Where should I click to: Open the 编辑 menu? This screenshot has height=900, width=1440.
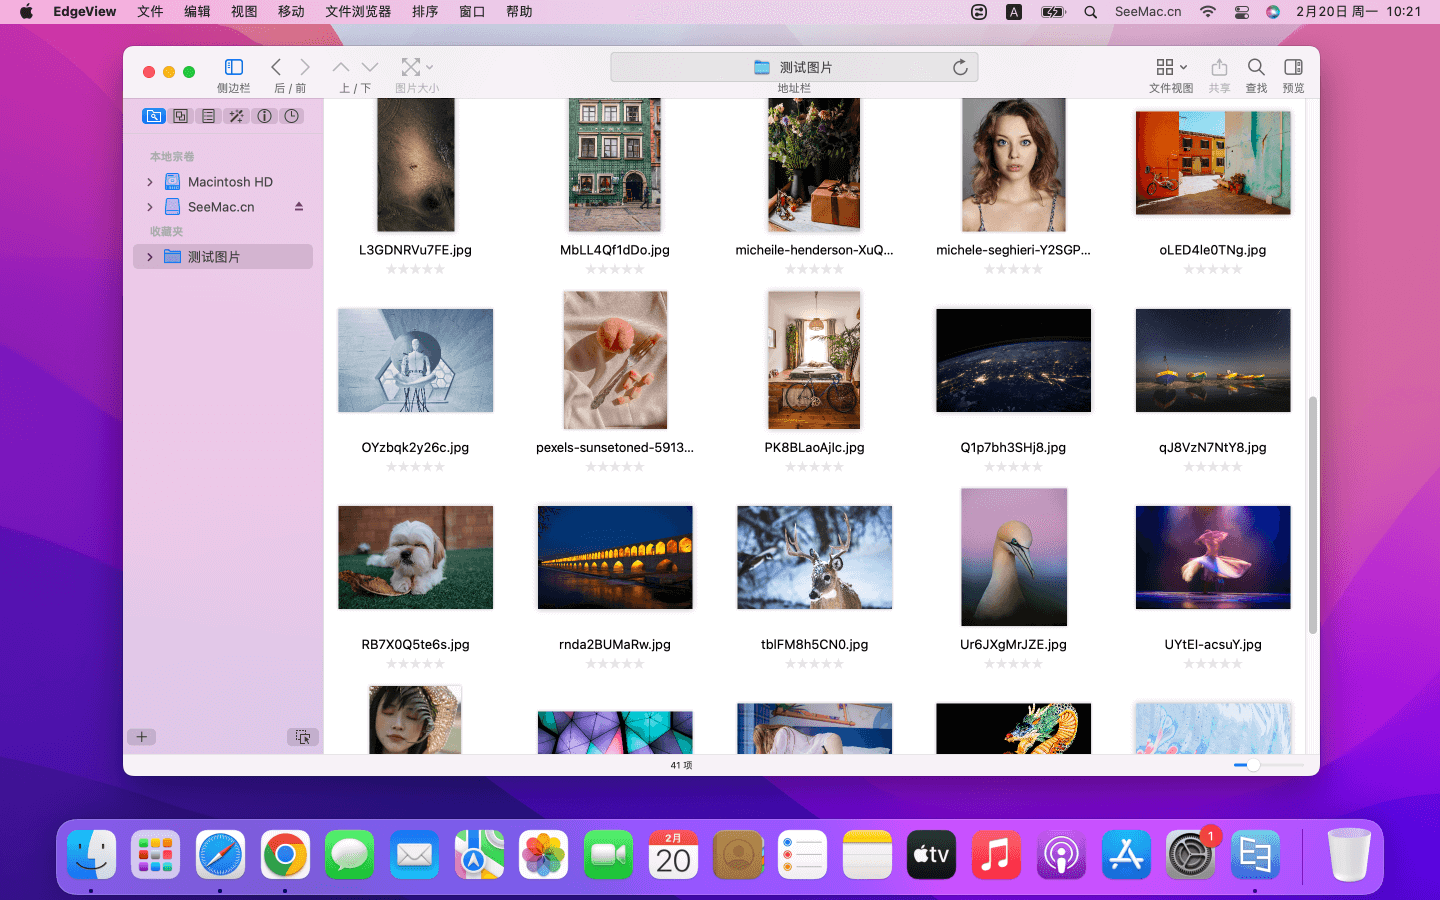pos(197,12)
